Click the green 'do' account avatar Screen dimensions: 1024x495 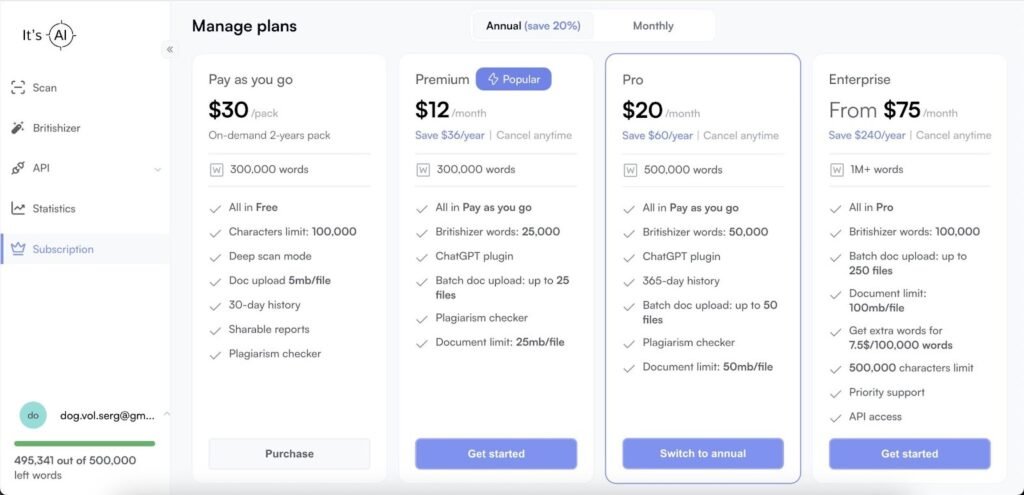tap(33, 415)
